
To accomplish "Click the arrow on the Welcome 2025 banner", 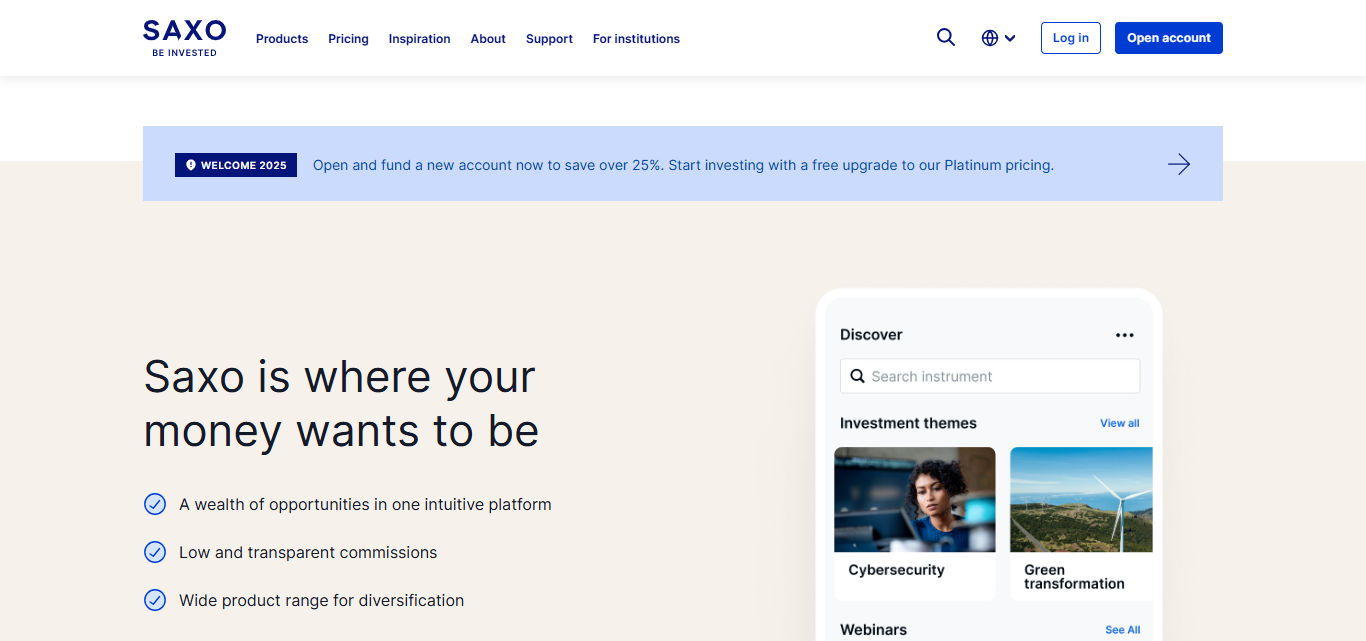I will pyautogui.click(x=1179, y=164).
